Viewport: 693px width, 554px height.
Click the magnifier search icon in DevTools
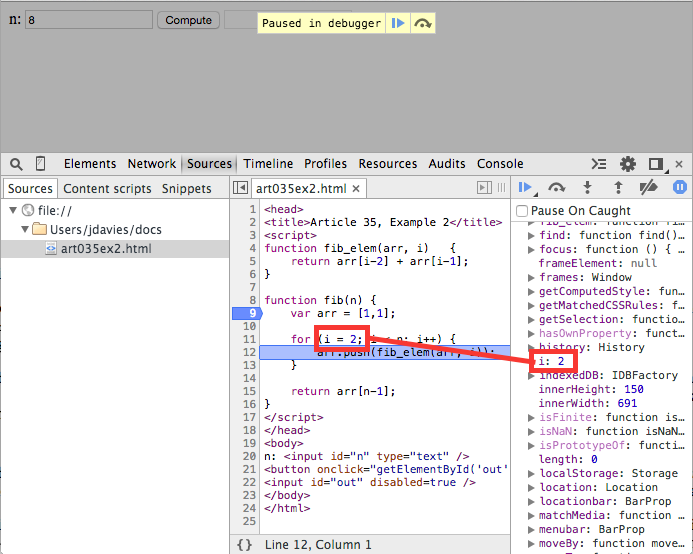(16, 164)
